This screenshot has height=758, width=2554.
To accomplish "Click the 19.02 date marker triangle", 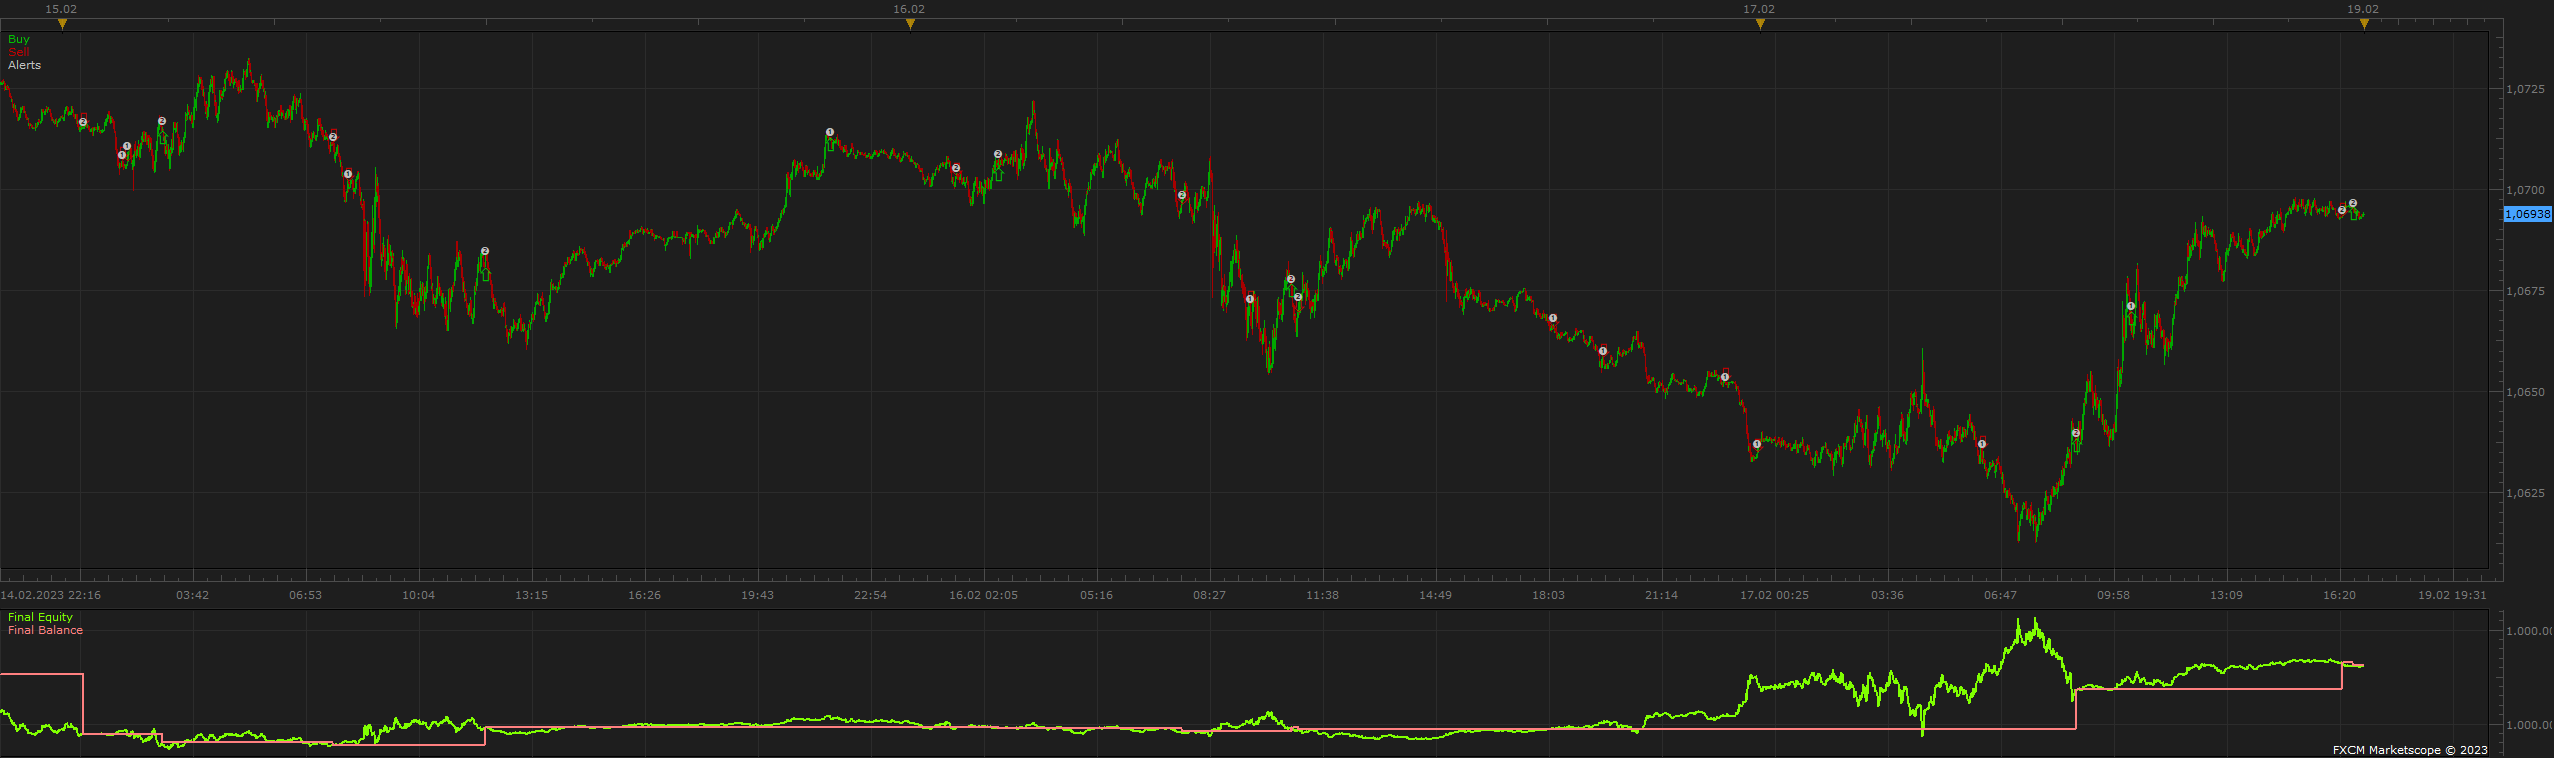I will [2364, 24].
